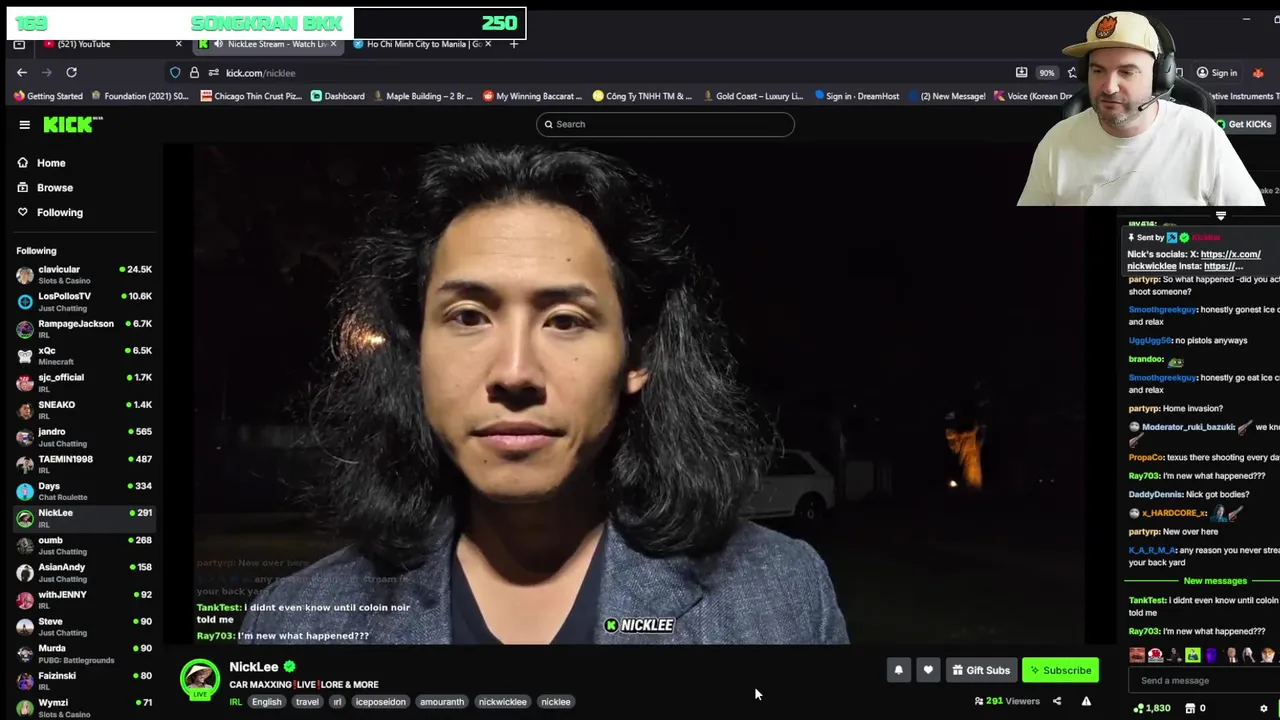Open SNEAKO channel in Following list
1280x720 pixels.
84,409
